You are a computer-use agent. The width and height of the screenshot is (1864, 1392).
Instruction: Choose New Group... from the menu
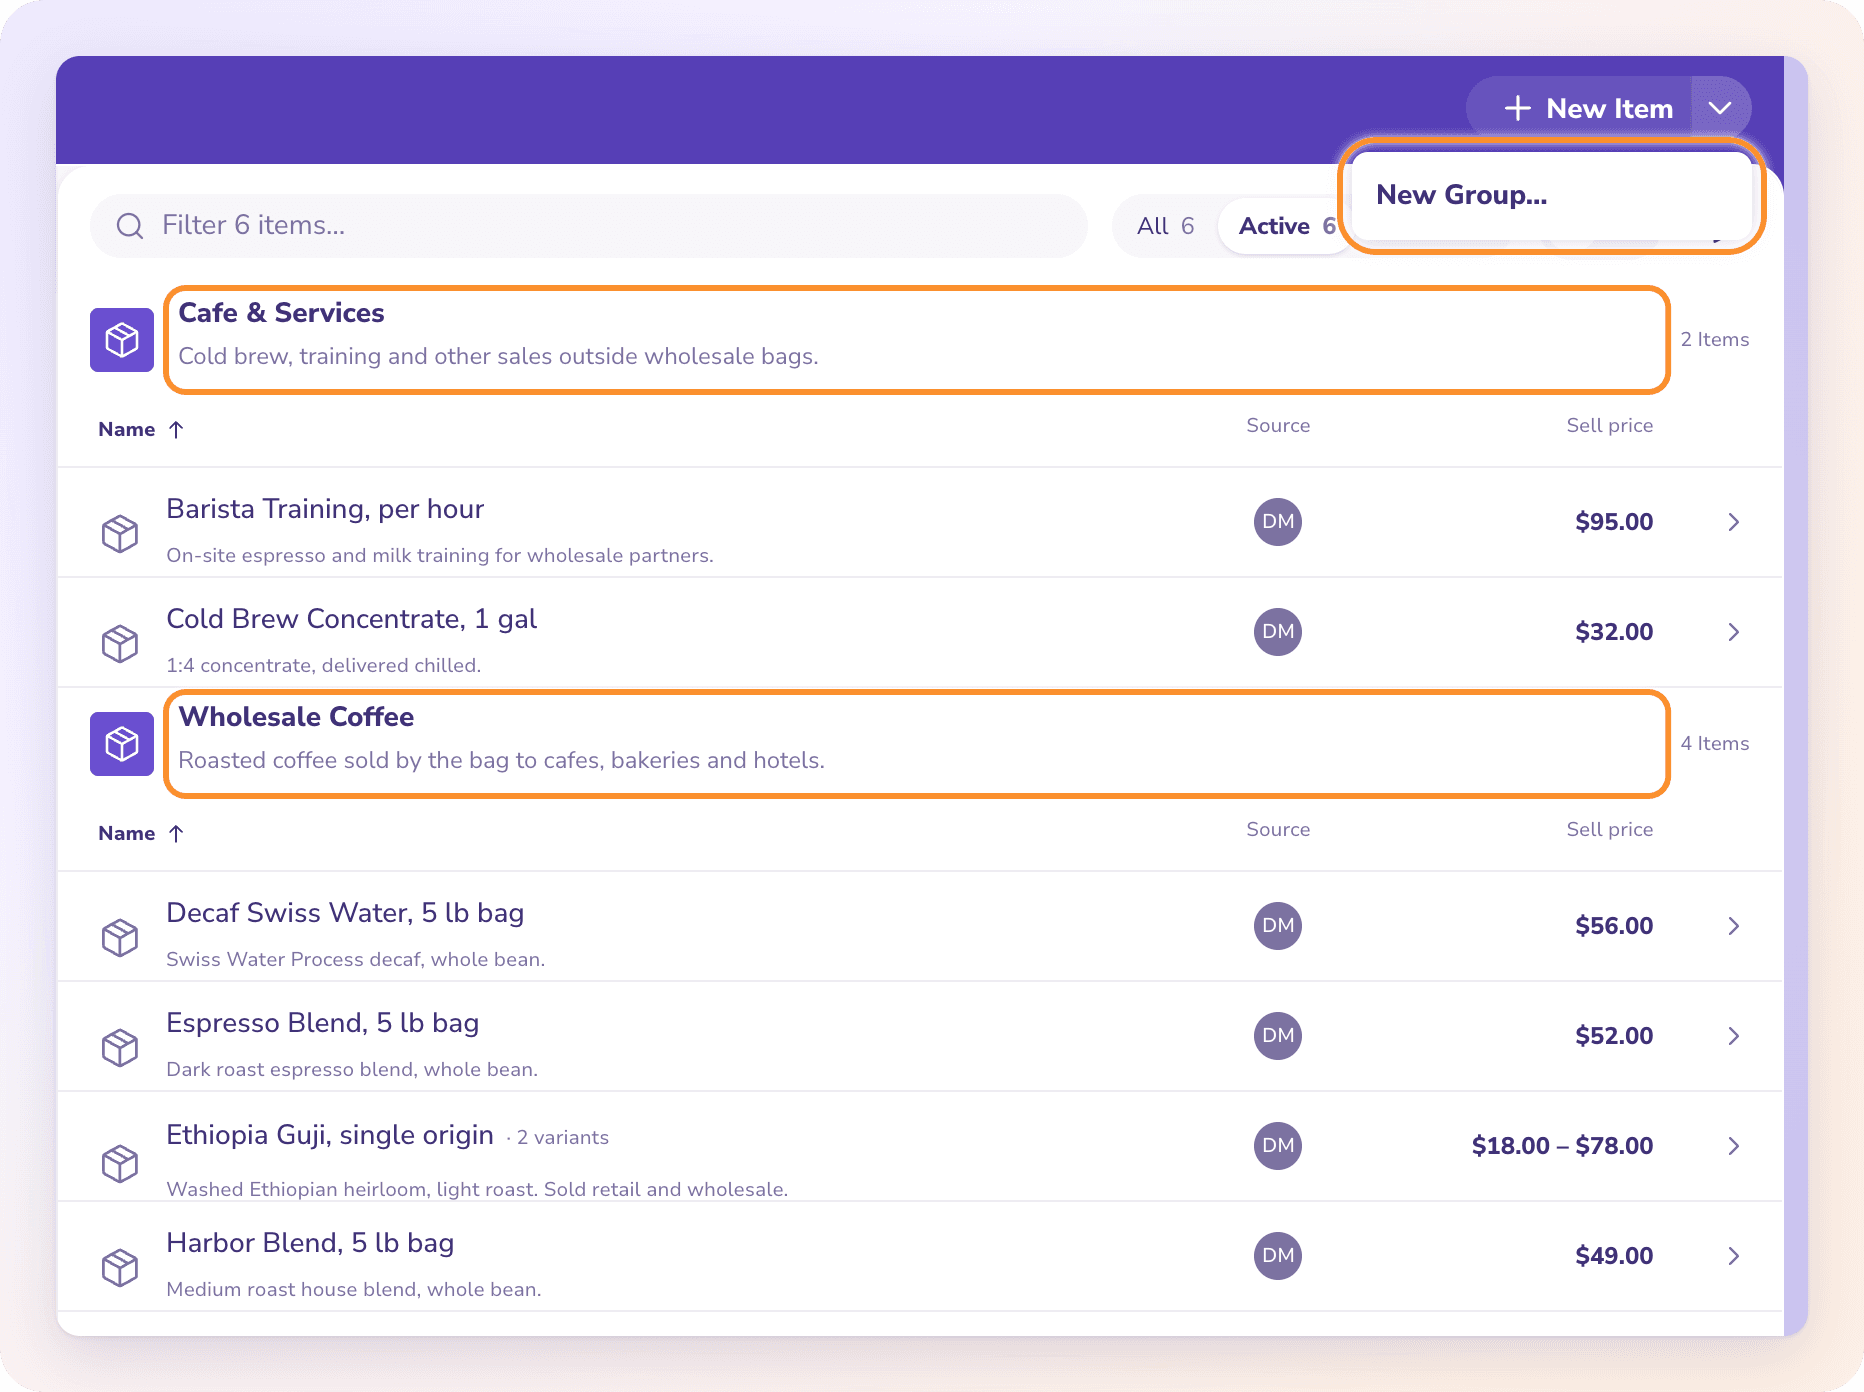[x=1551, y=195]
